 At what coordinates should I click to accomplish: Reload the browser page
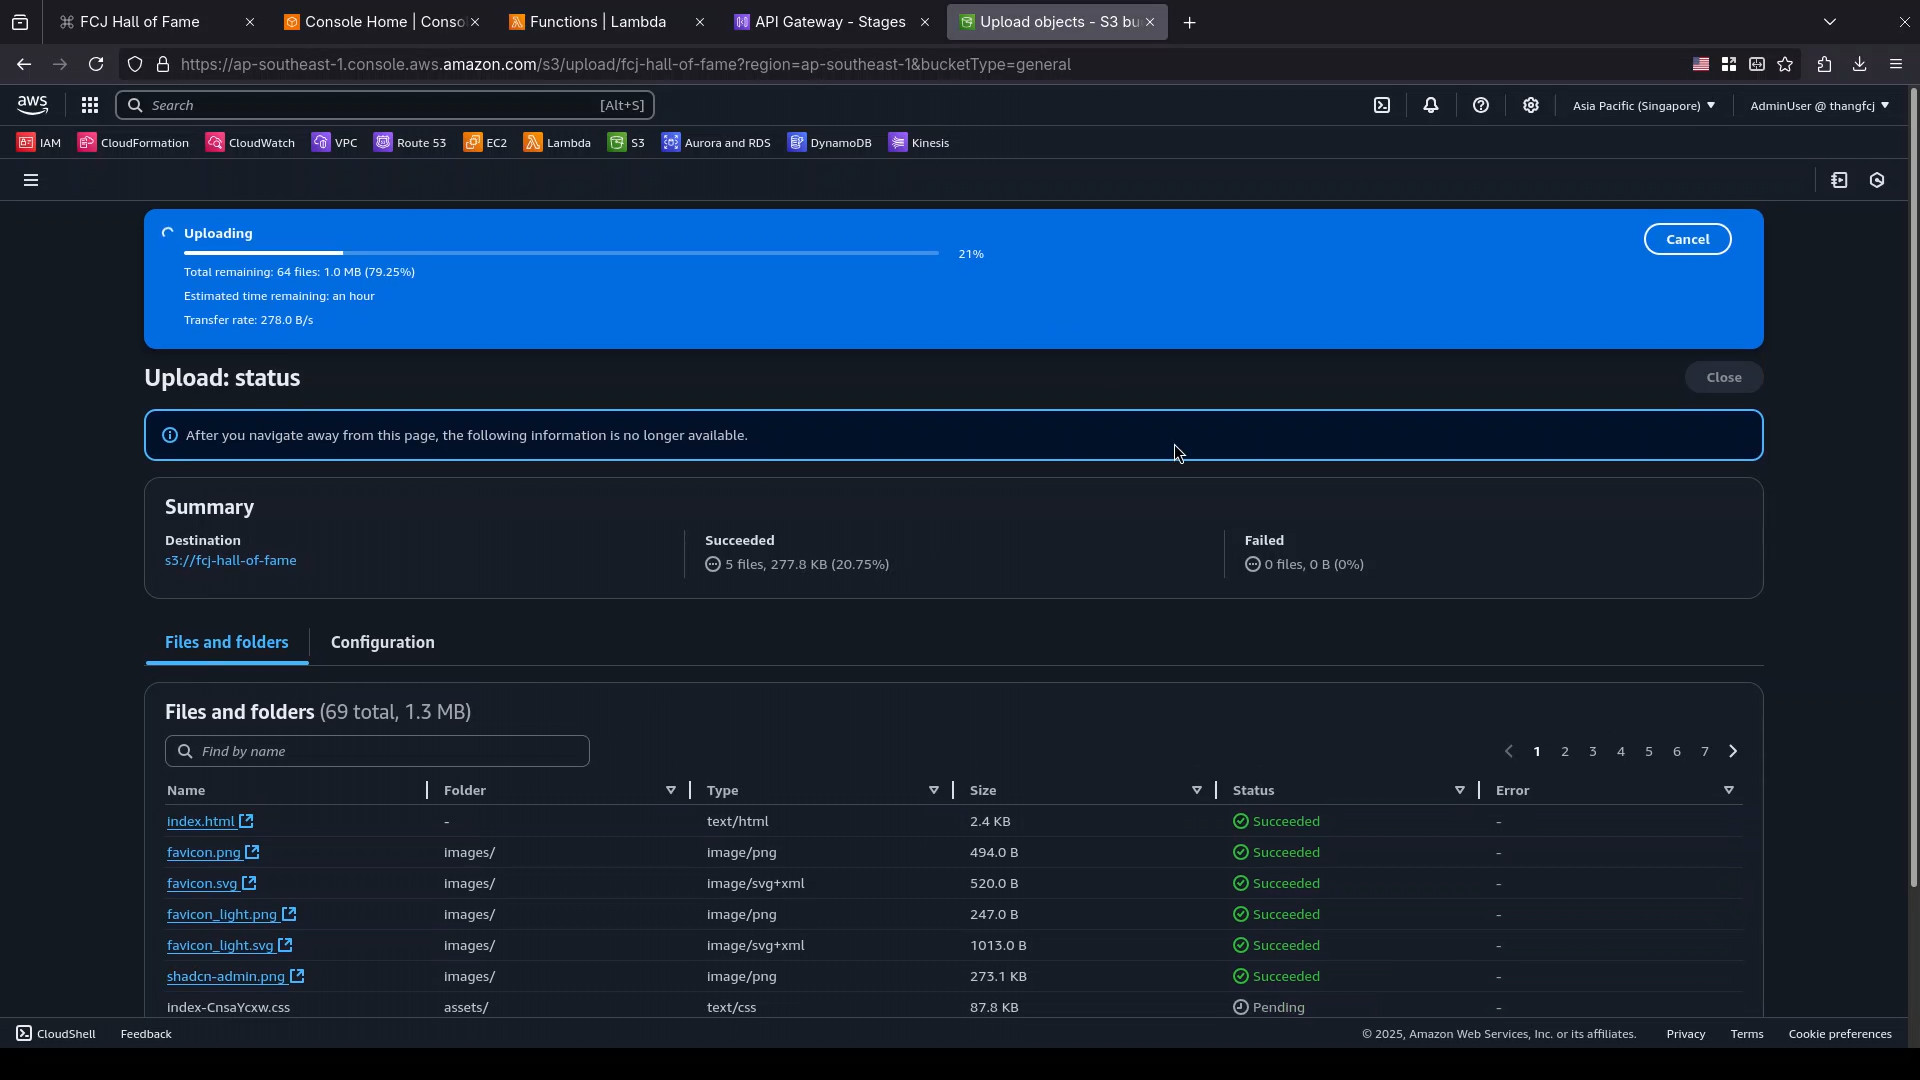coord(96,64)
